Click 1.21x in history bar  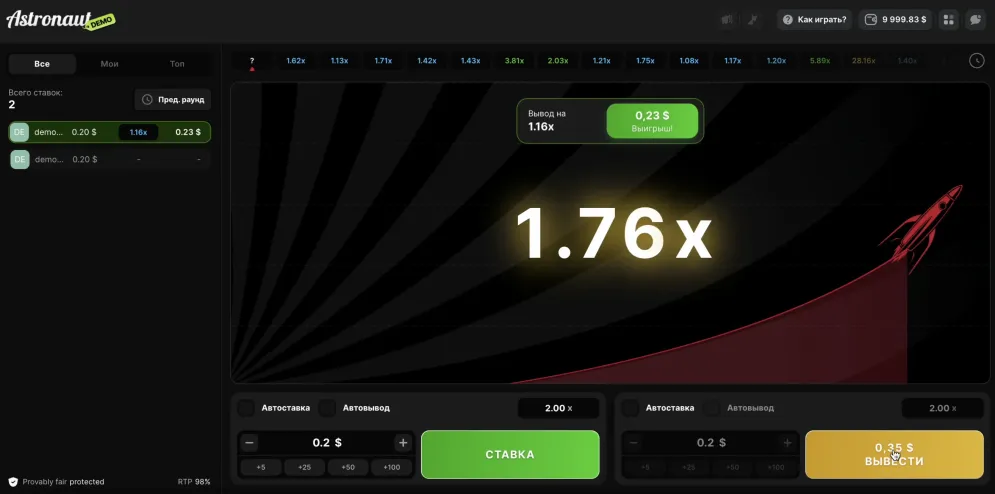pyautogui.click(x=602, y=61)
